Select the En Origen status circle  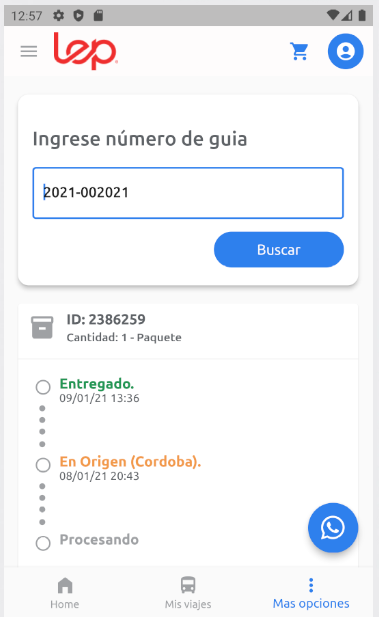(x=43, y=465)
